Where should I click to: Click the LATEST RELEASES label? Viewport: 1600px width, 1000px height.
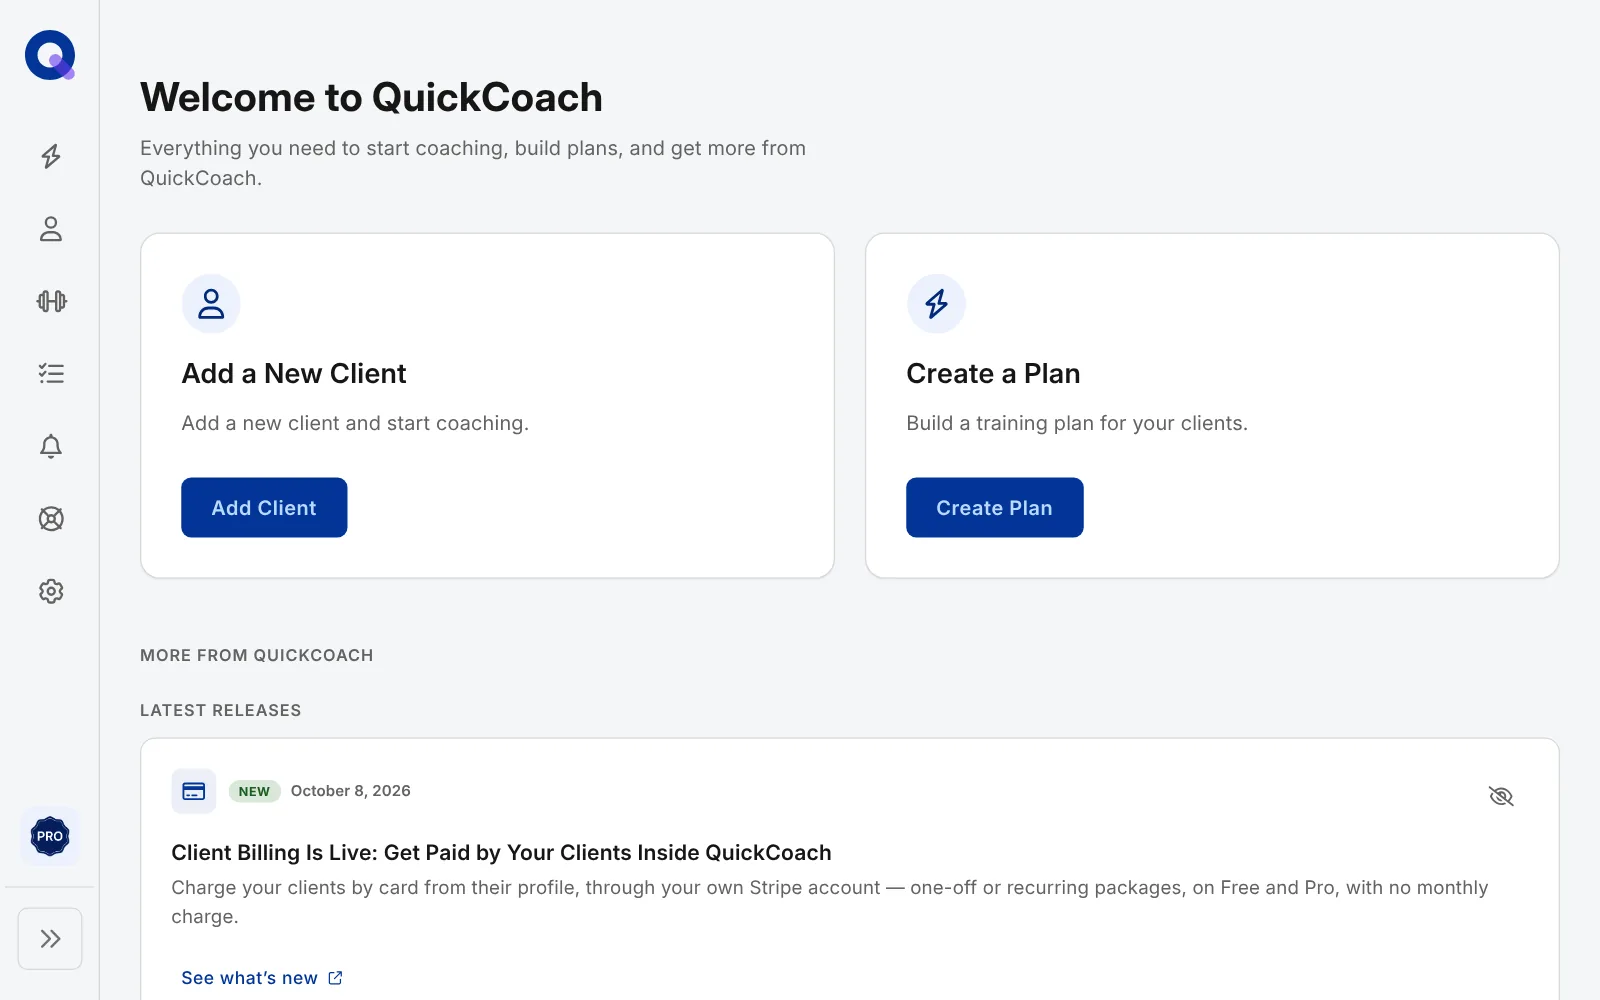221,710
